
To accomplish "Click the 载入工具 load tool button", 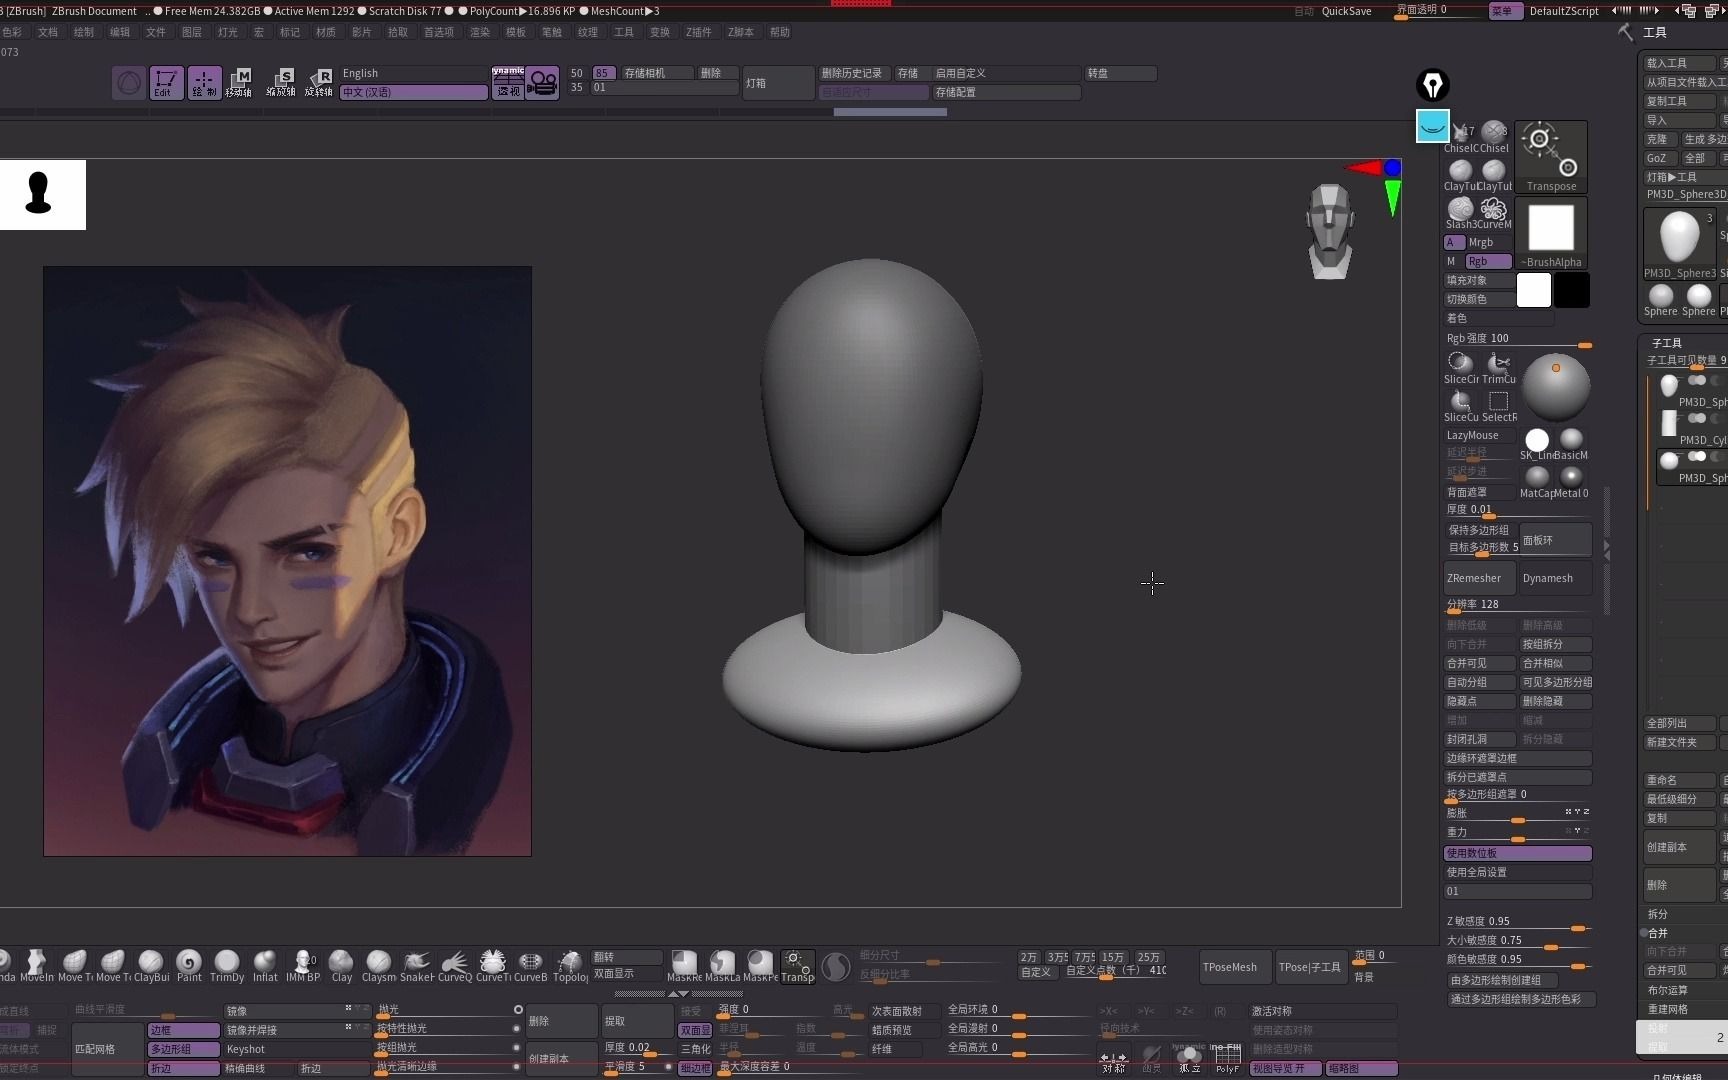I will click(1680, 63).
